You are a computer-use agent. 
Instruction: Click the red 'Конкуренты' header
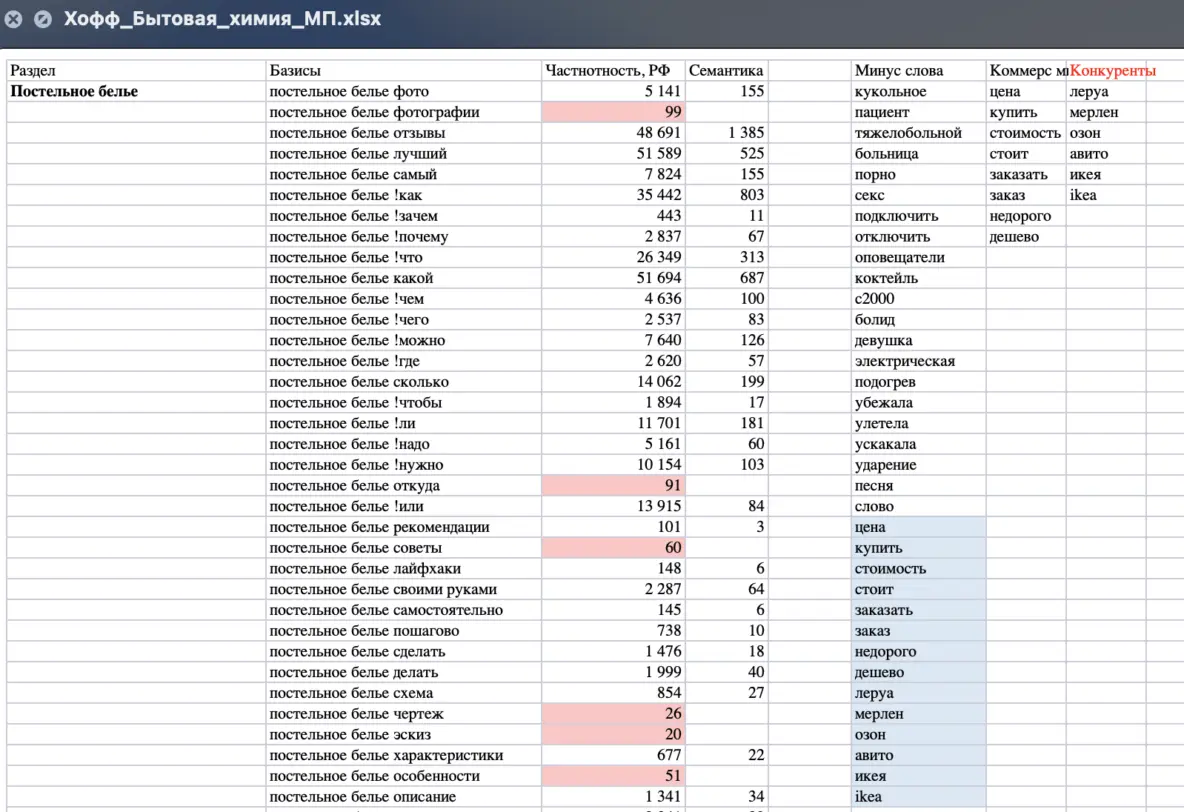click(1112, 71)
